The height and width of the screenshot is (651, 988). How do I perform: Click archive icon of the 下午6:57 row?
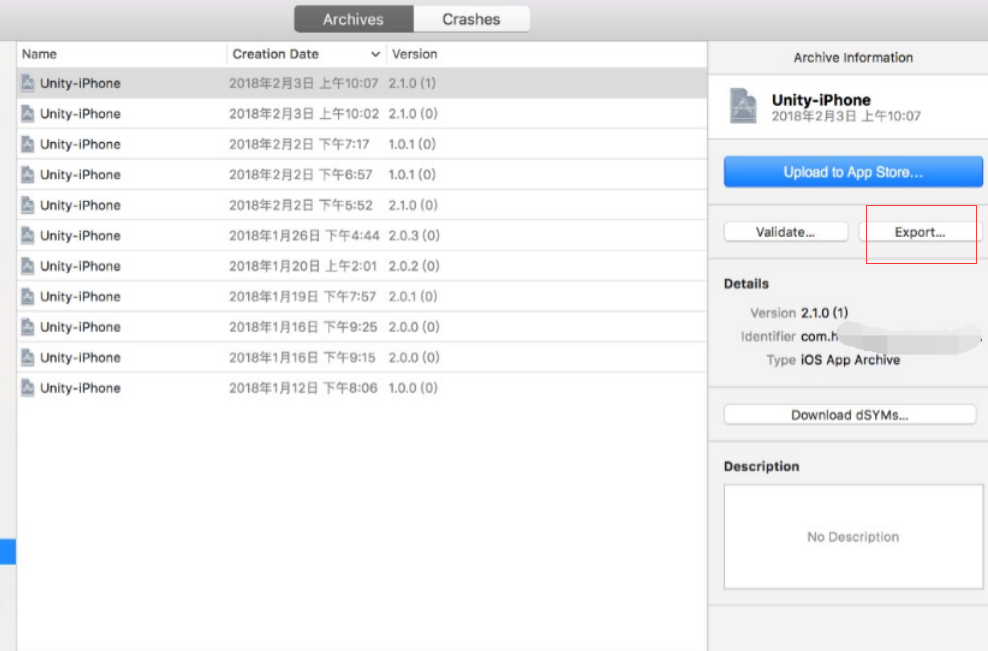point(28,175)
